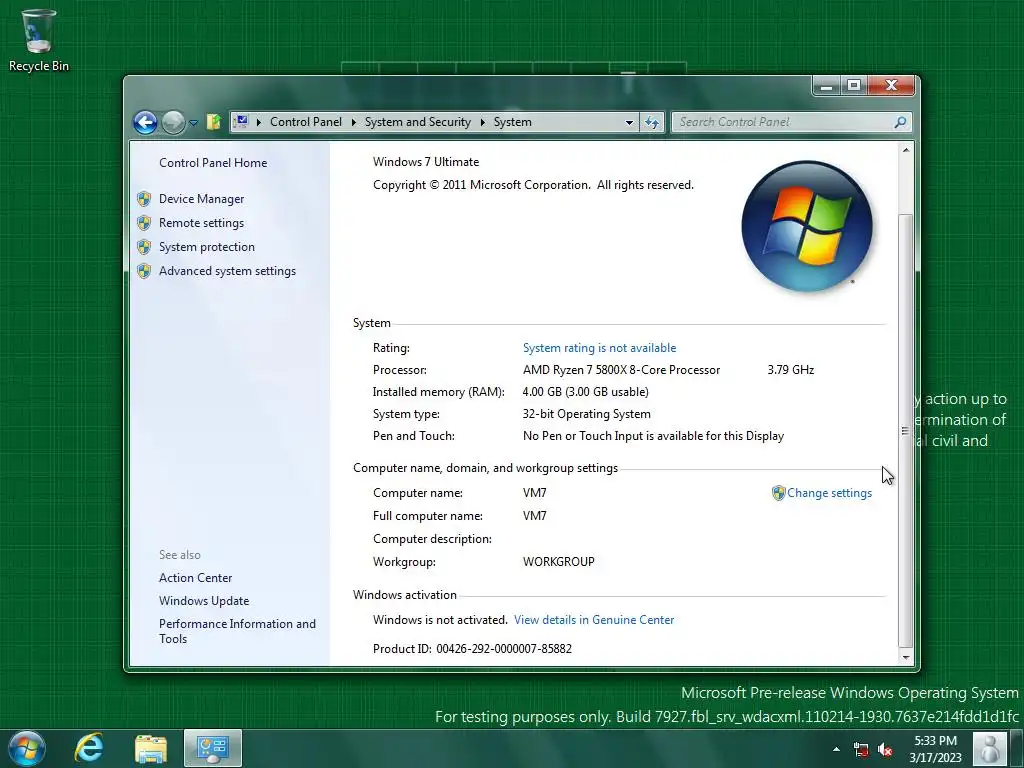Select the AMD Ryzen 7 5800X processor text
This screenshot has height=768, width=1024.
(621, 370)
